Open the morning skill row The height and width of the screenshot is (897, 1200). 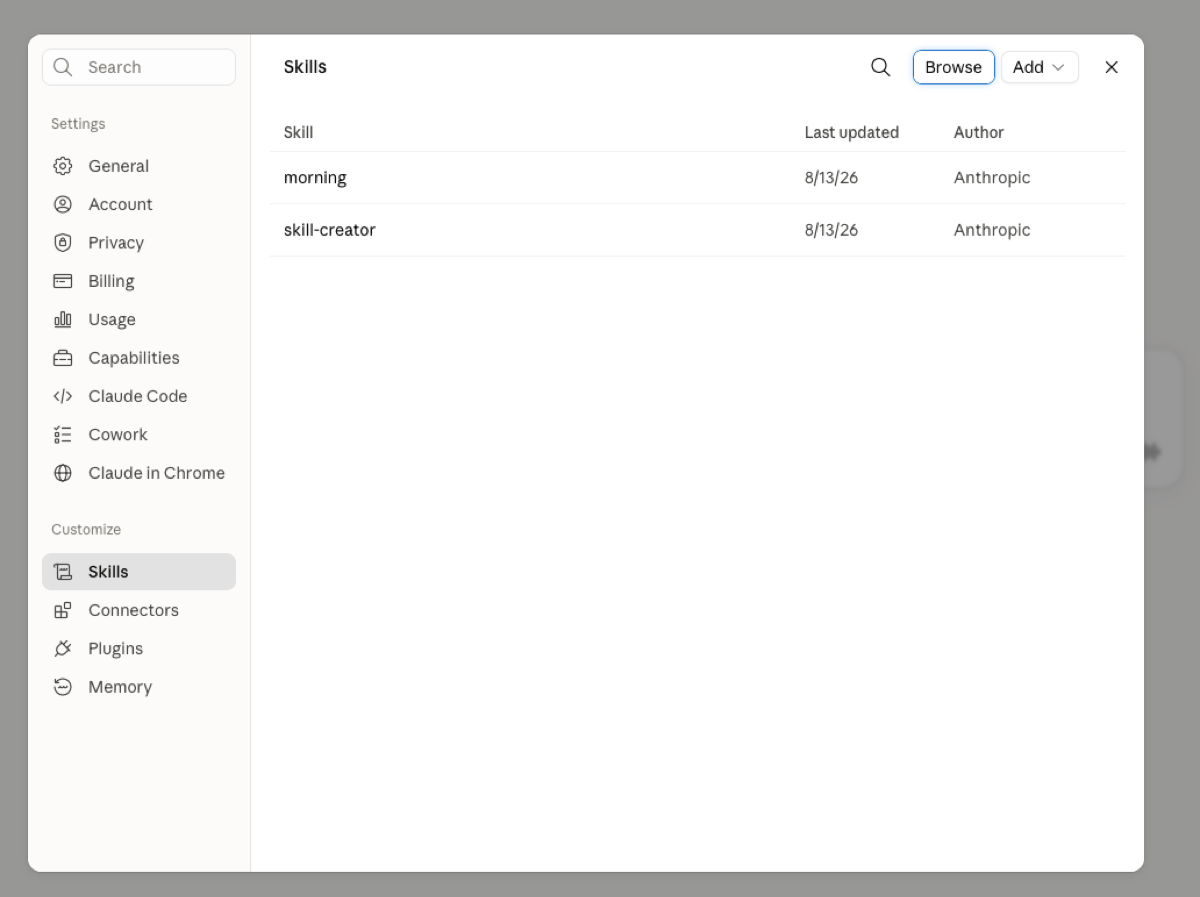[x=697, y=178]
